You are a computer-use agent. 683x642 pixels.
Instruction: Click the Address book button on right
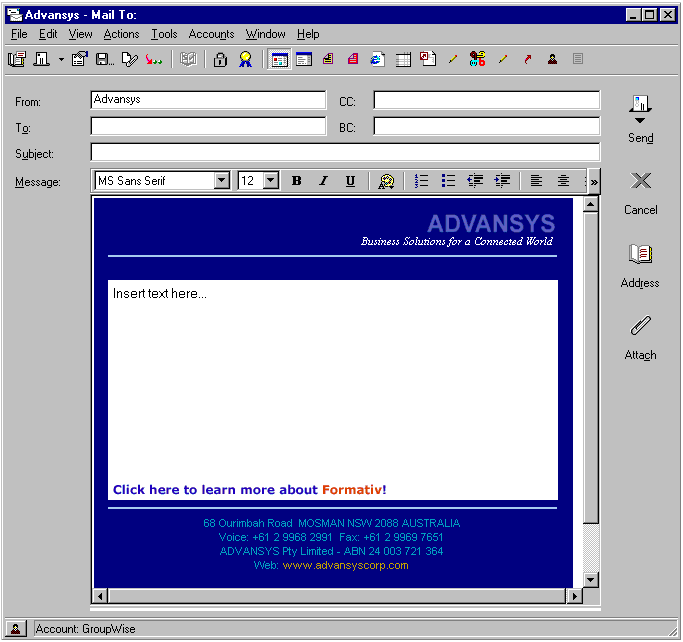pyautogui.click(x=640, y=266)
